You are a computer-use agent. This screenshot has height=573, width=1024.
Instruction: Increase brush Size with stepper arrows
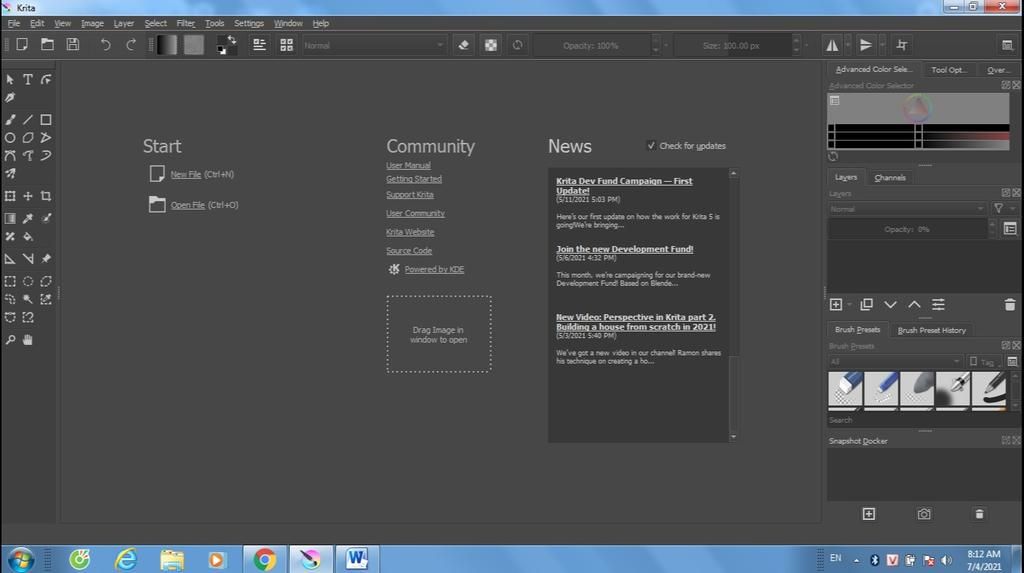[x=796, y=41]
